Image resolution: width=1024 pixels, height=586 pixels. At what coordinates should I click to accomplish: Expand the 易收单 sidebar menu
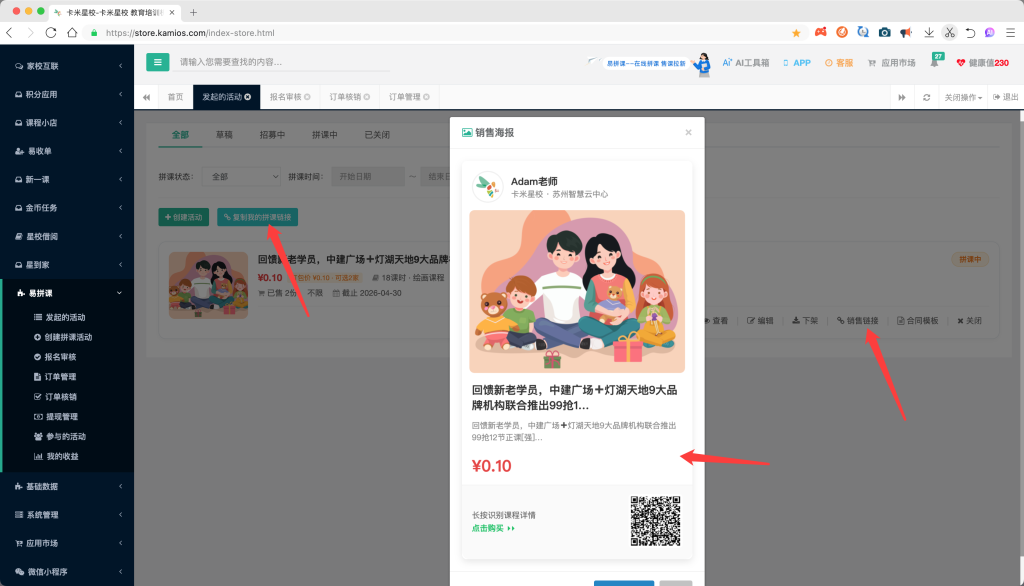[x=67, y=151]
